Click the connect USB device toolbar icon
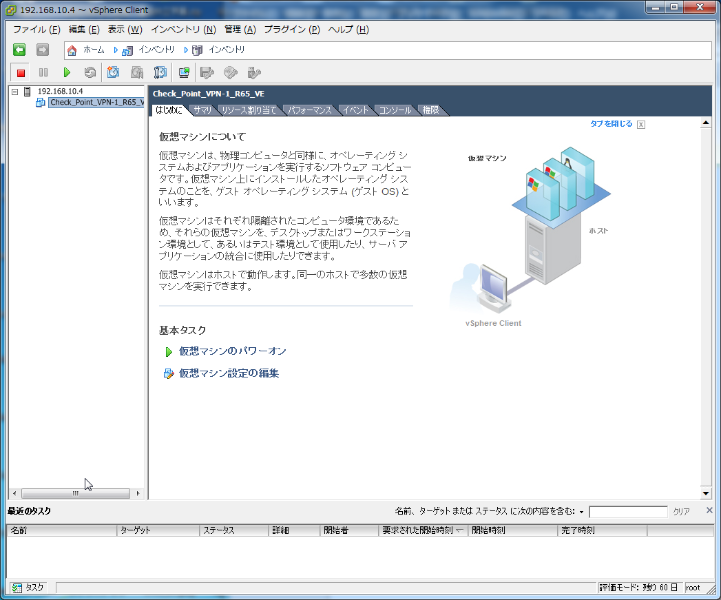This screenshot has width=721, height=600. point(254,73)
